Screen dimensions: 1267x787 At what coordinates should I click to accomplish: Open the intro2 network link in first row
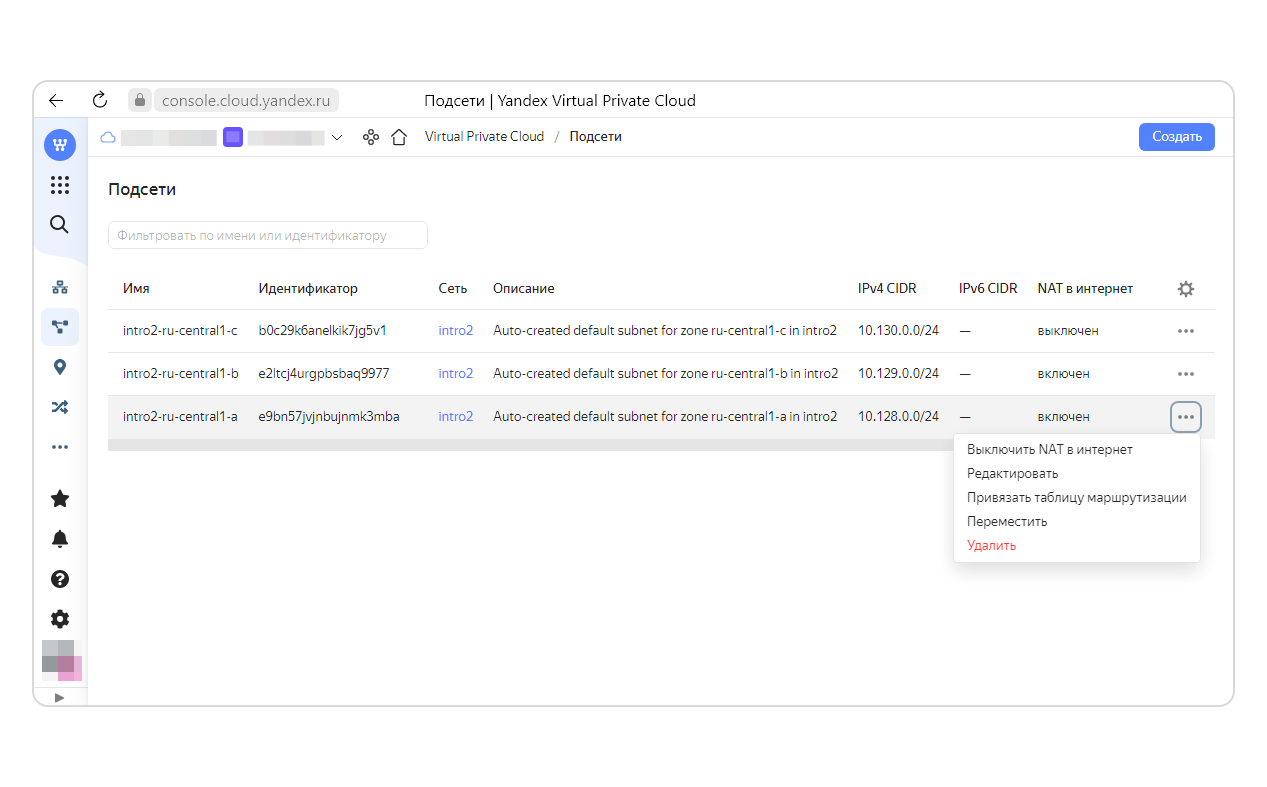(x=455, y=331)
